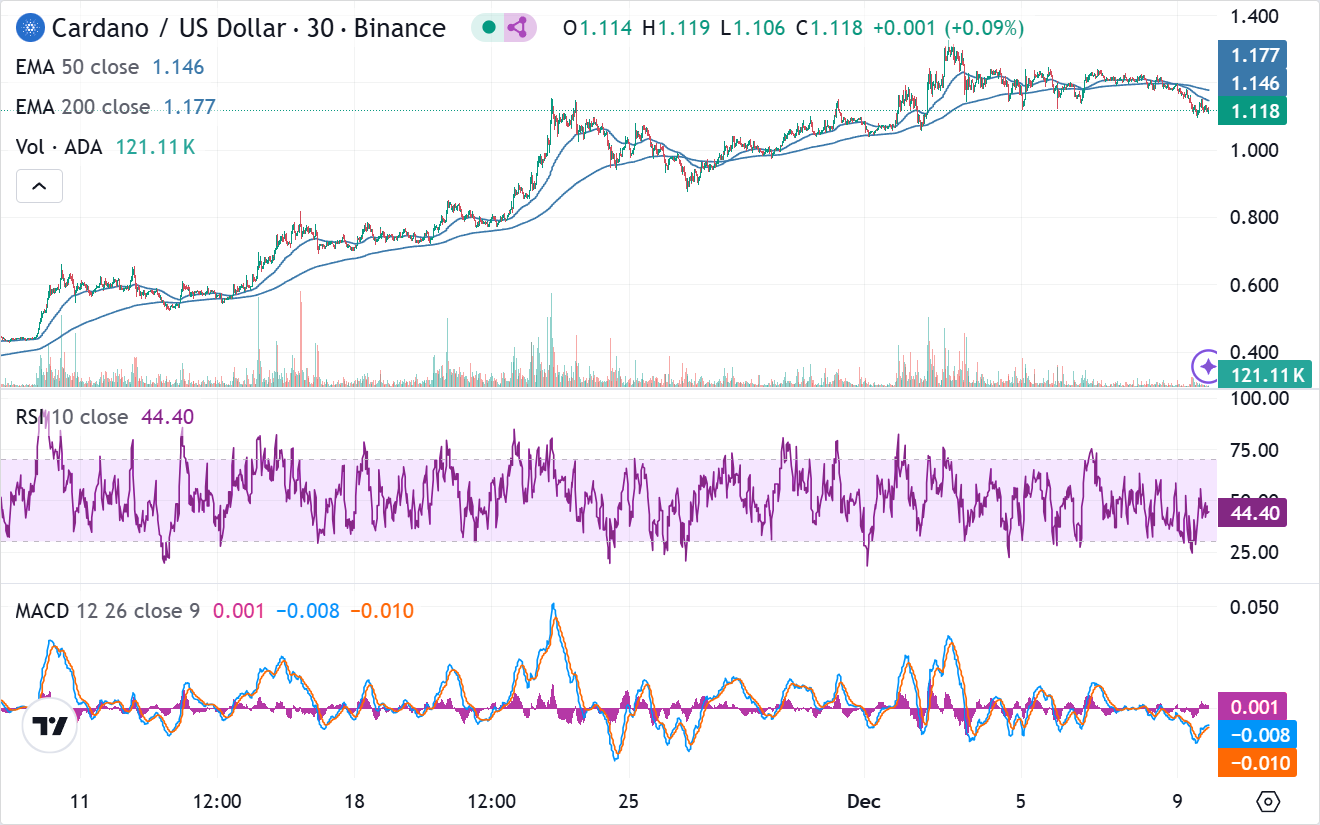This screenshot has height=825, width=1320.
Task: Click the 121.11 K volume axis tag
Action: click(1267, 375)
